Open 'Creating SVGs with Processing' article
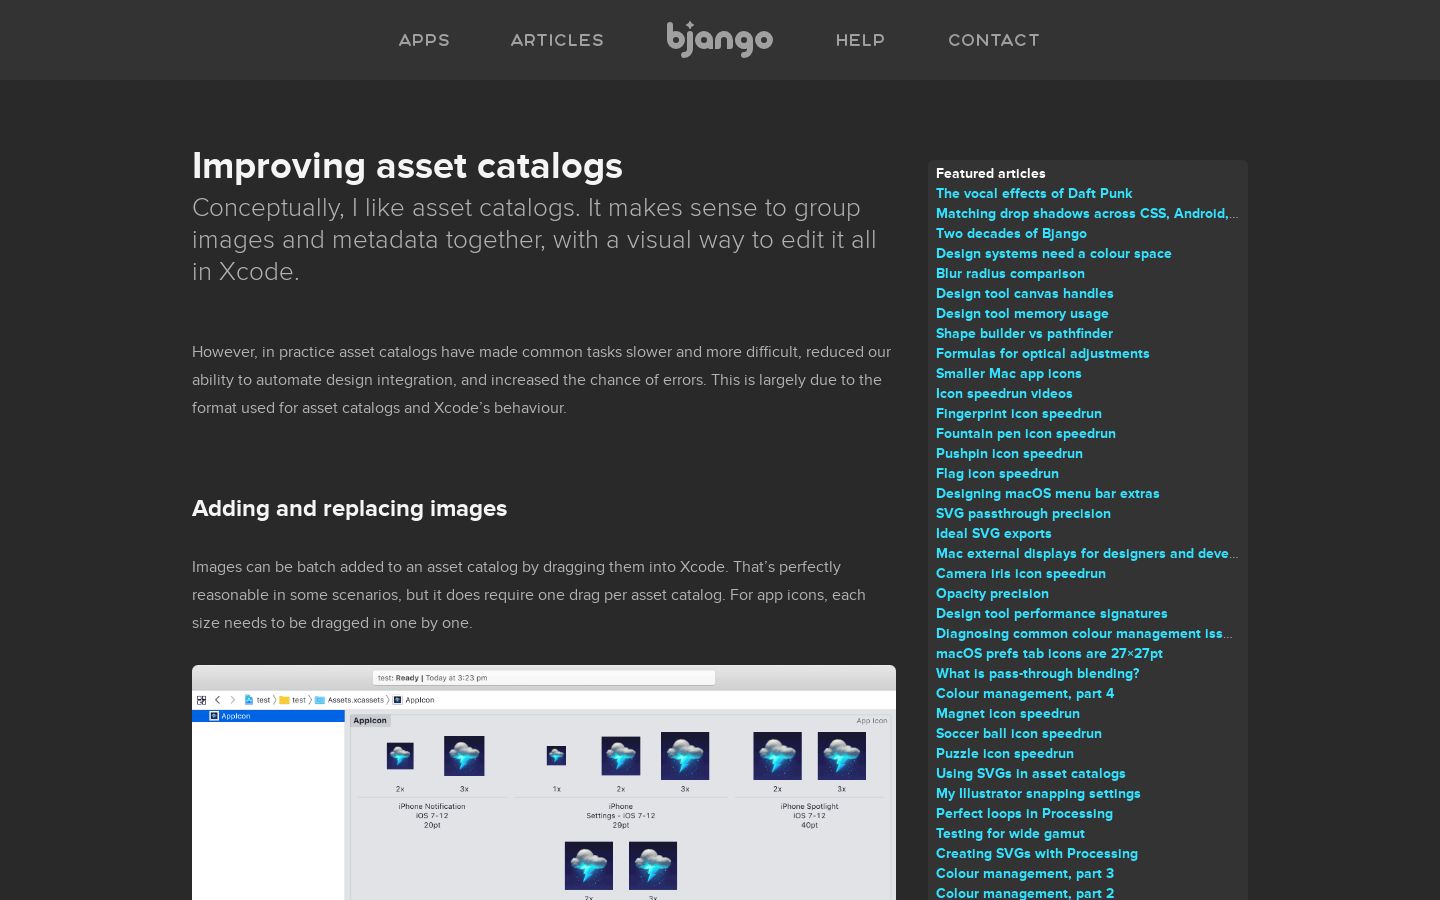 1036,853
